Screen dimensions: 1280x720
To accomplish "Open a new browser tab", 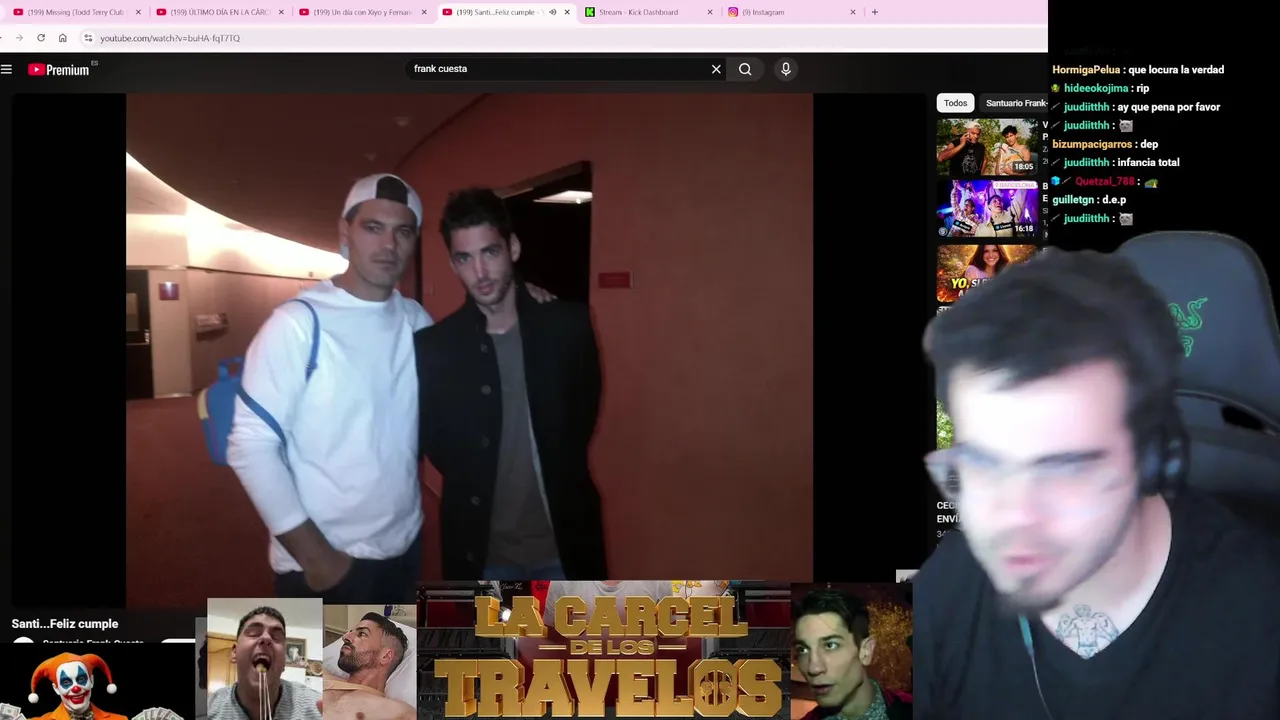I will tap(874, 12).
